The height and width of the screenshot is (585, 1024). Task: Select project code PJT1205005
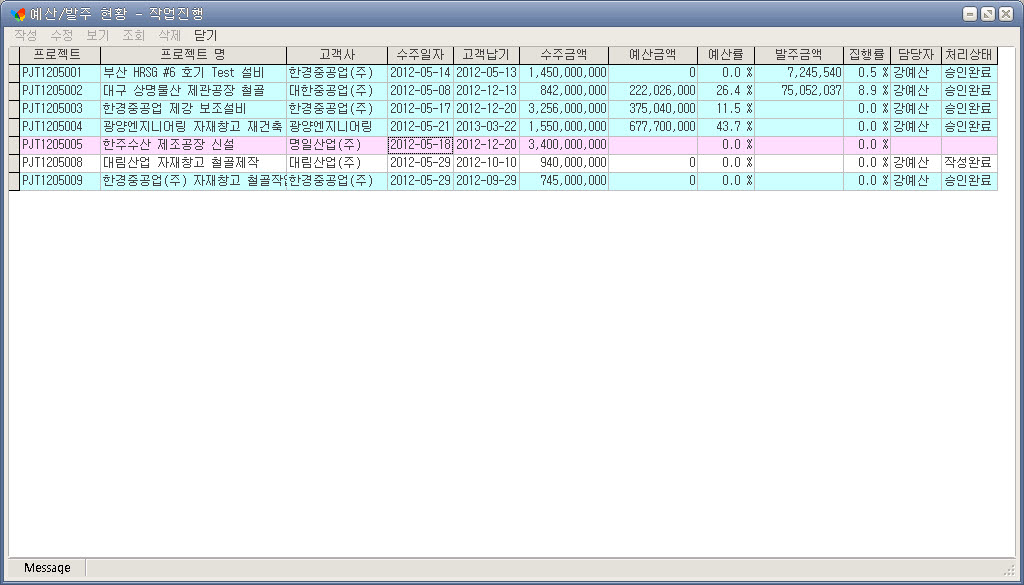(60, 144)
